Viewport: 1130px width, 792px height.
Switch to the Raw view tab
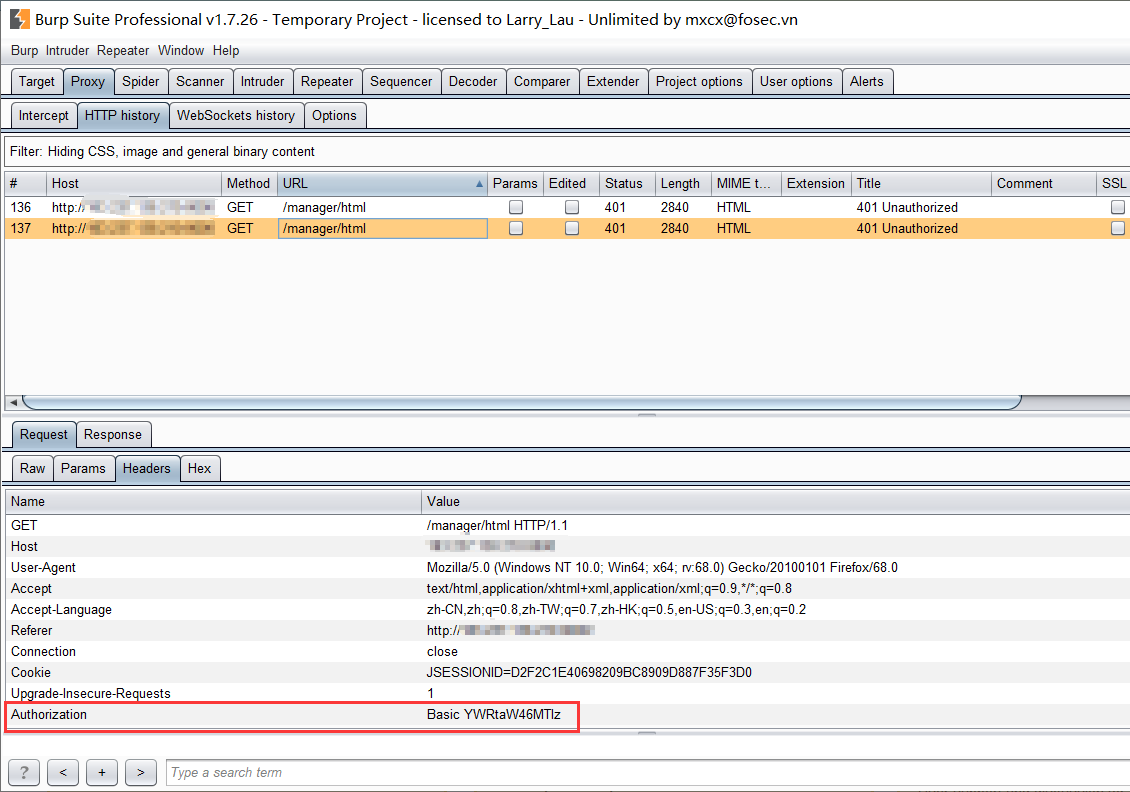tap(32, 468)
